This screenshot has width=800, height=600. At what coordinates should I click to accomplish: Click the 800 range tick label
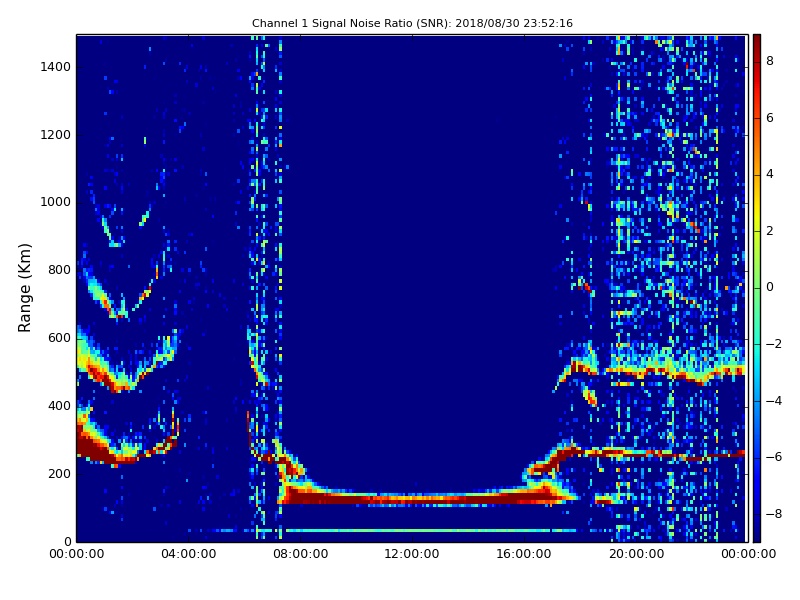click(x=59, y=270)
